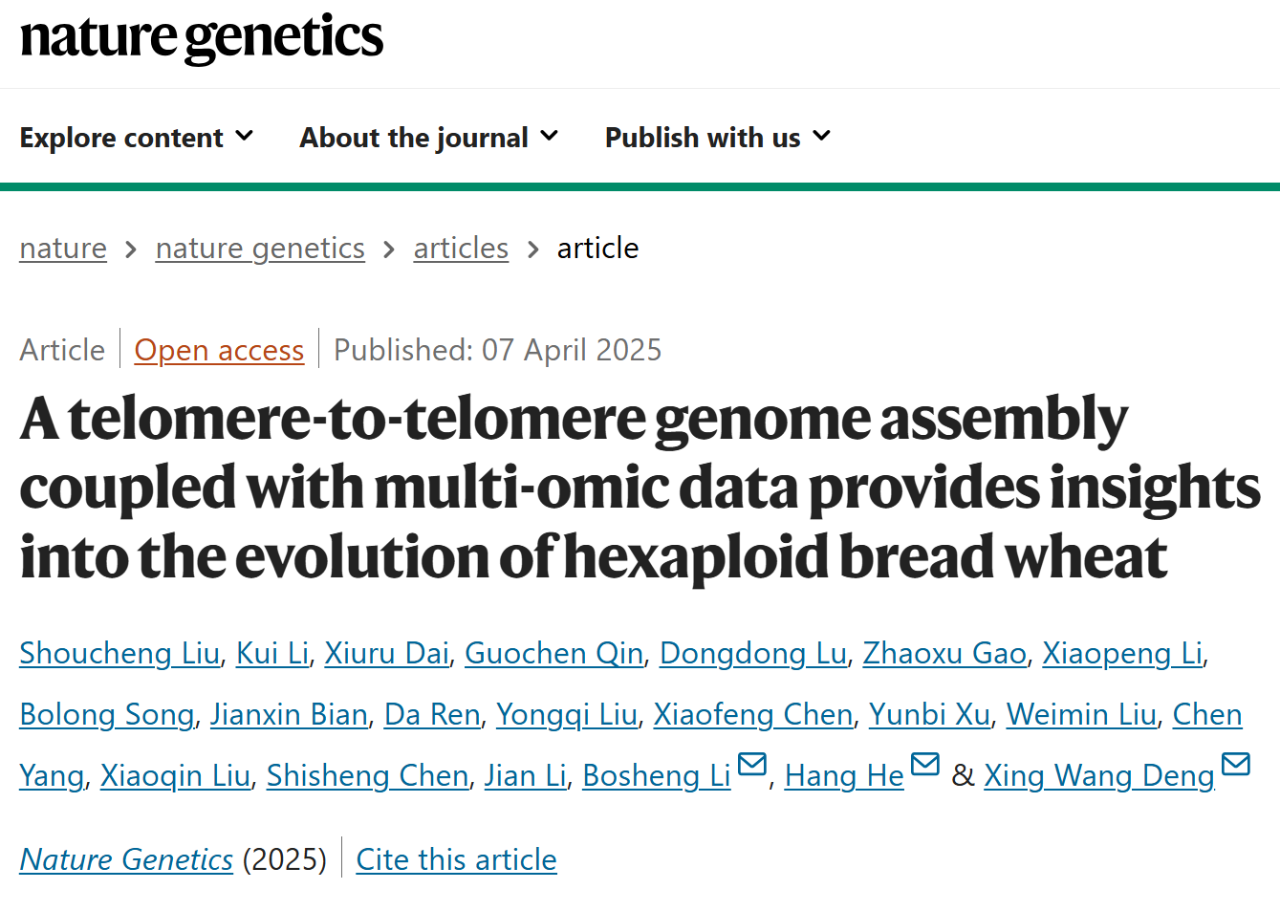Screen dimensions: 1280x903
Task: Go to the nature breadcrumb link
Action: [63, 248]
